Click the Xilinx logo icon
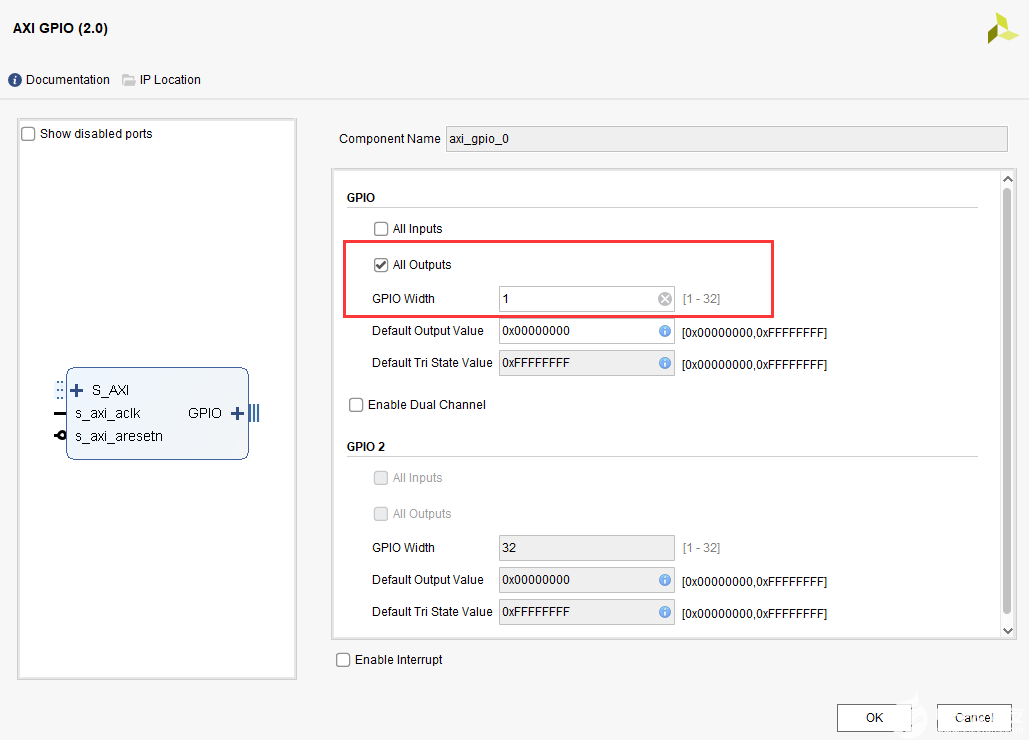 (1002, 28)
